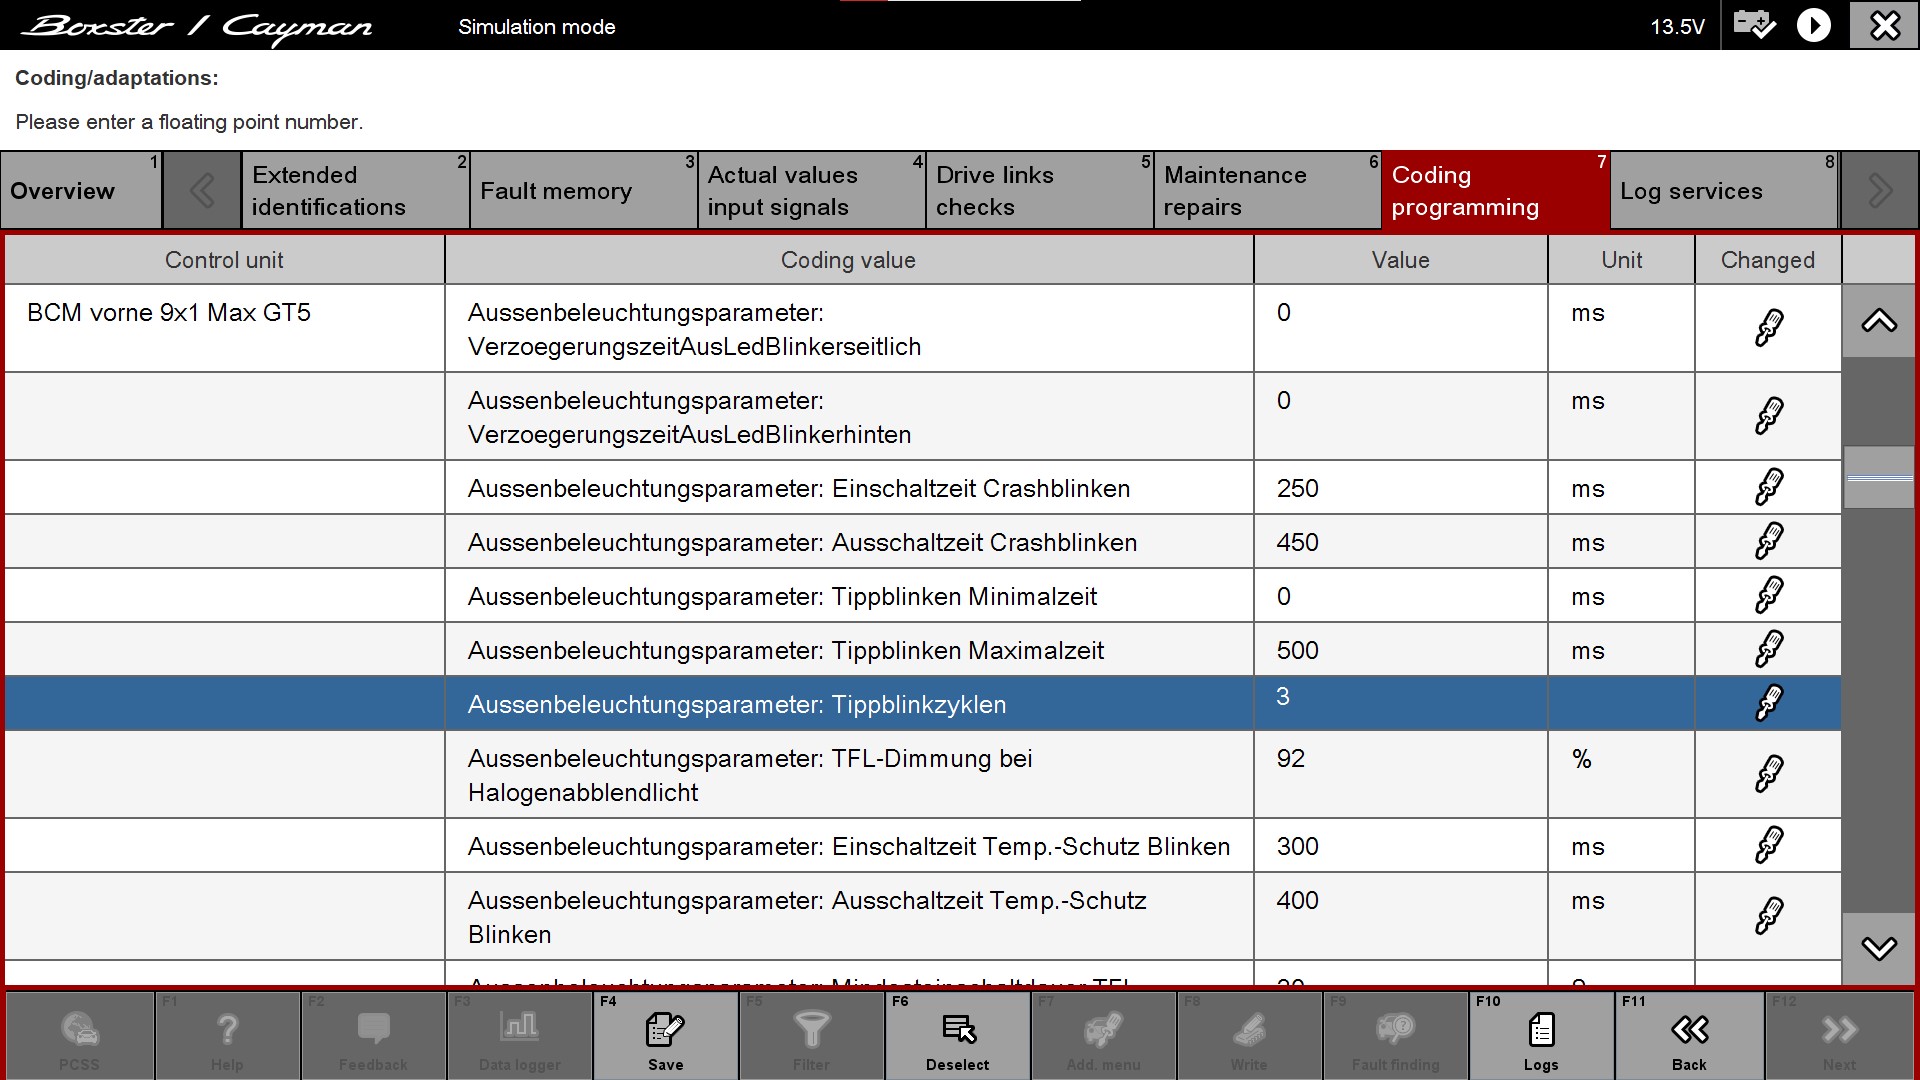Click the F2 Feedback button
The image size is (1920, 1080).
pos(373,1035)
